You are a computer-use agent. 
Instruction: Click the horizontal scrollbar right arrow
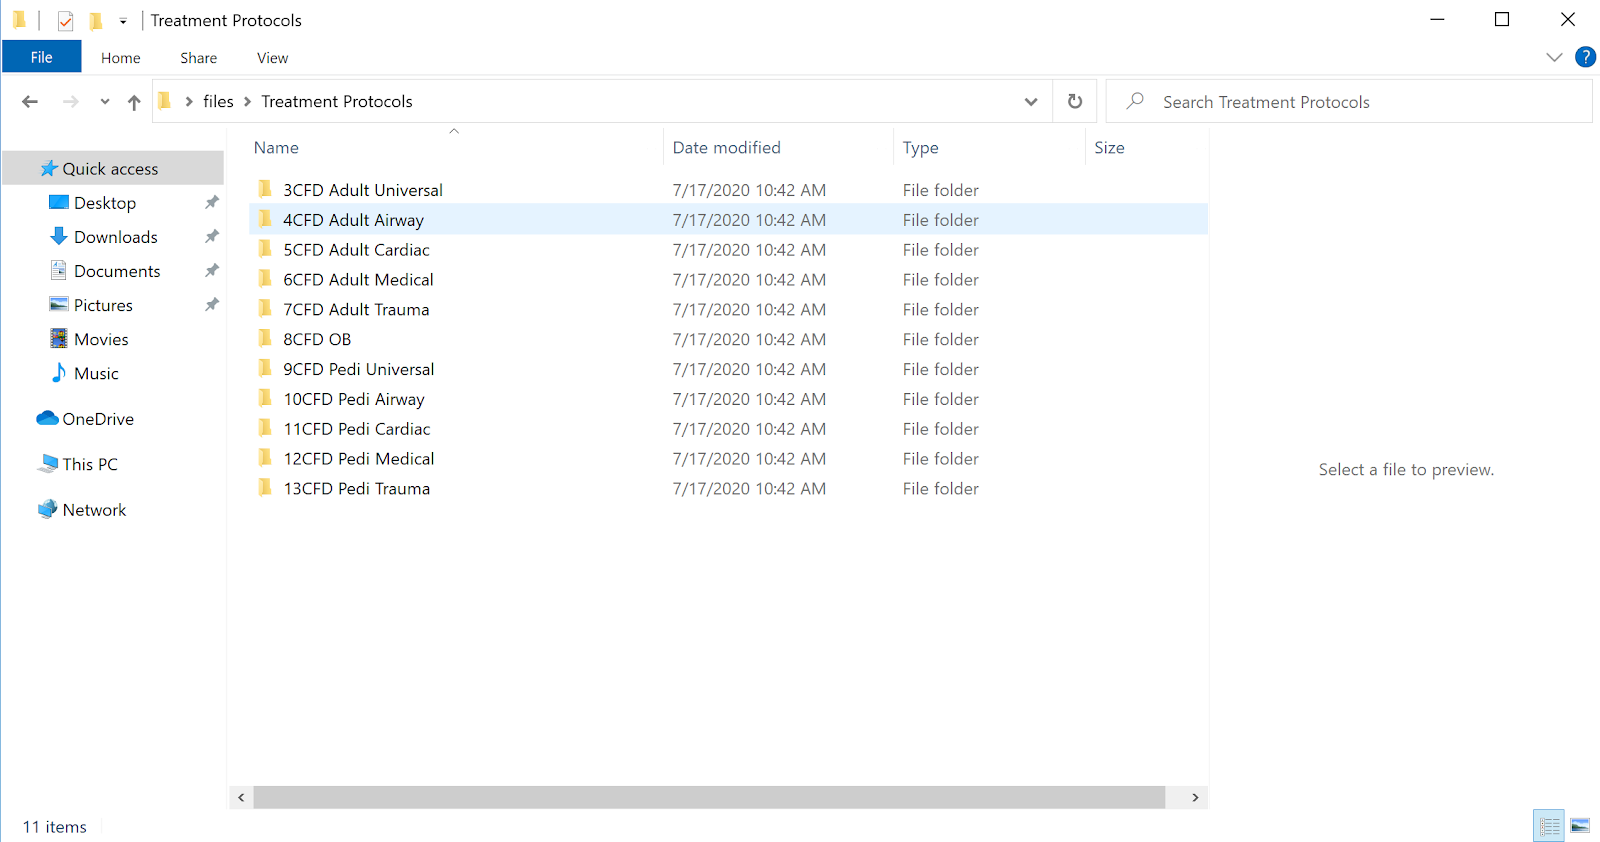(1195, 797)
